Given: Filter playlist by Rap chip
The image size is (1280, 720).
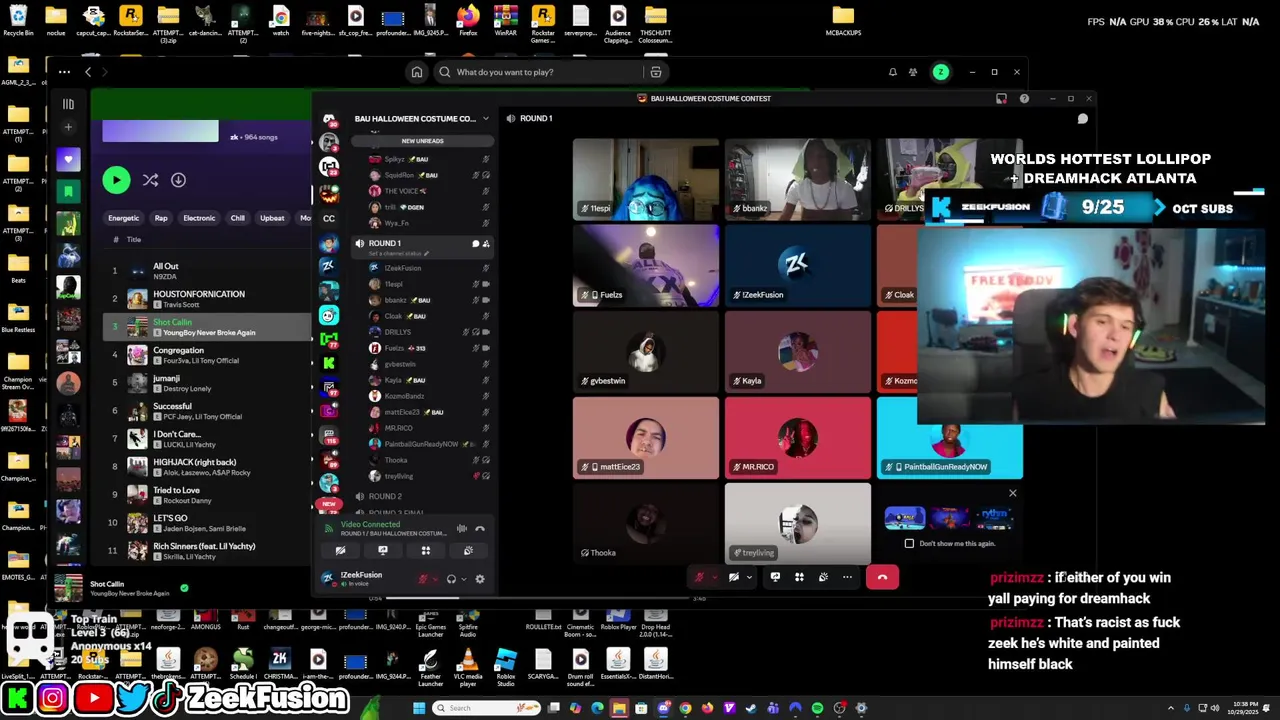Looking at the screenshot, I should click(x=161, y=218).
